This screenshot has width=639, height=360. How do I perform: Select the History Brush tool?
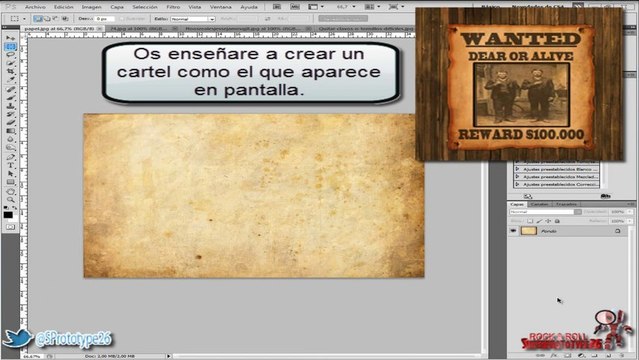[x=10, y=114]
